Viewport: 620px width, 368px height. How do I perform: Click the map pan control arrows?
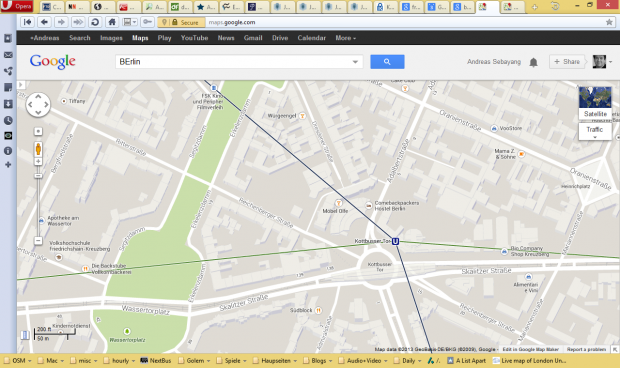(38, 104)
